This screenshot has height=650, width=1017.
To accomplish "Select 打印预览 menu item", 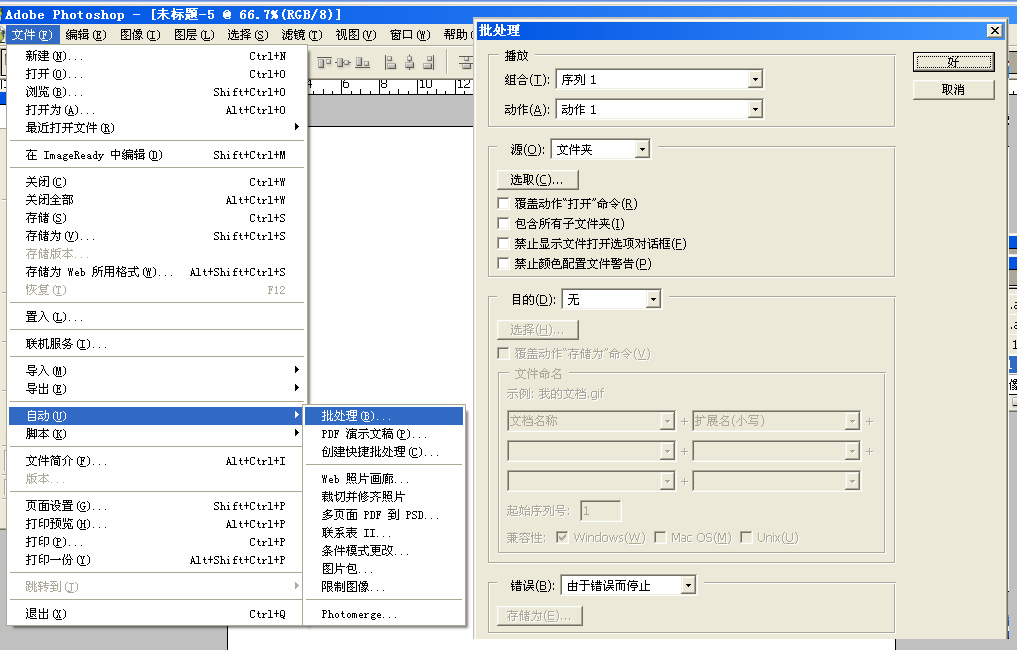I will coord(156,524).
